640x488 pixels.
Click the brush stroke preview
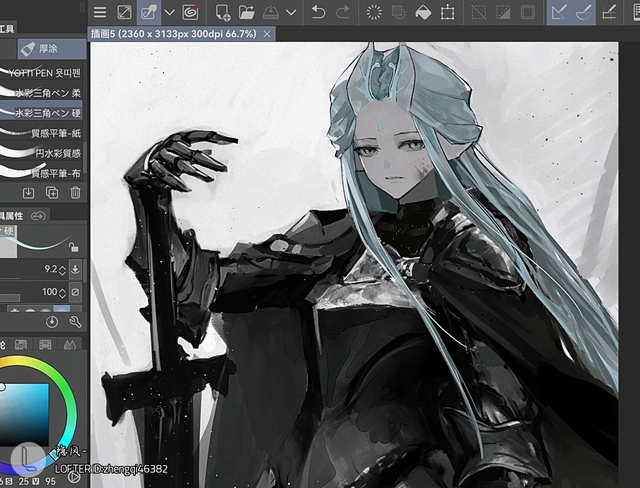click(x=36, y=241)
